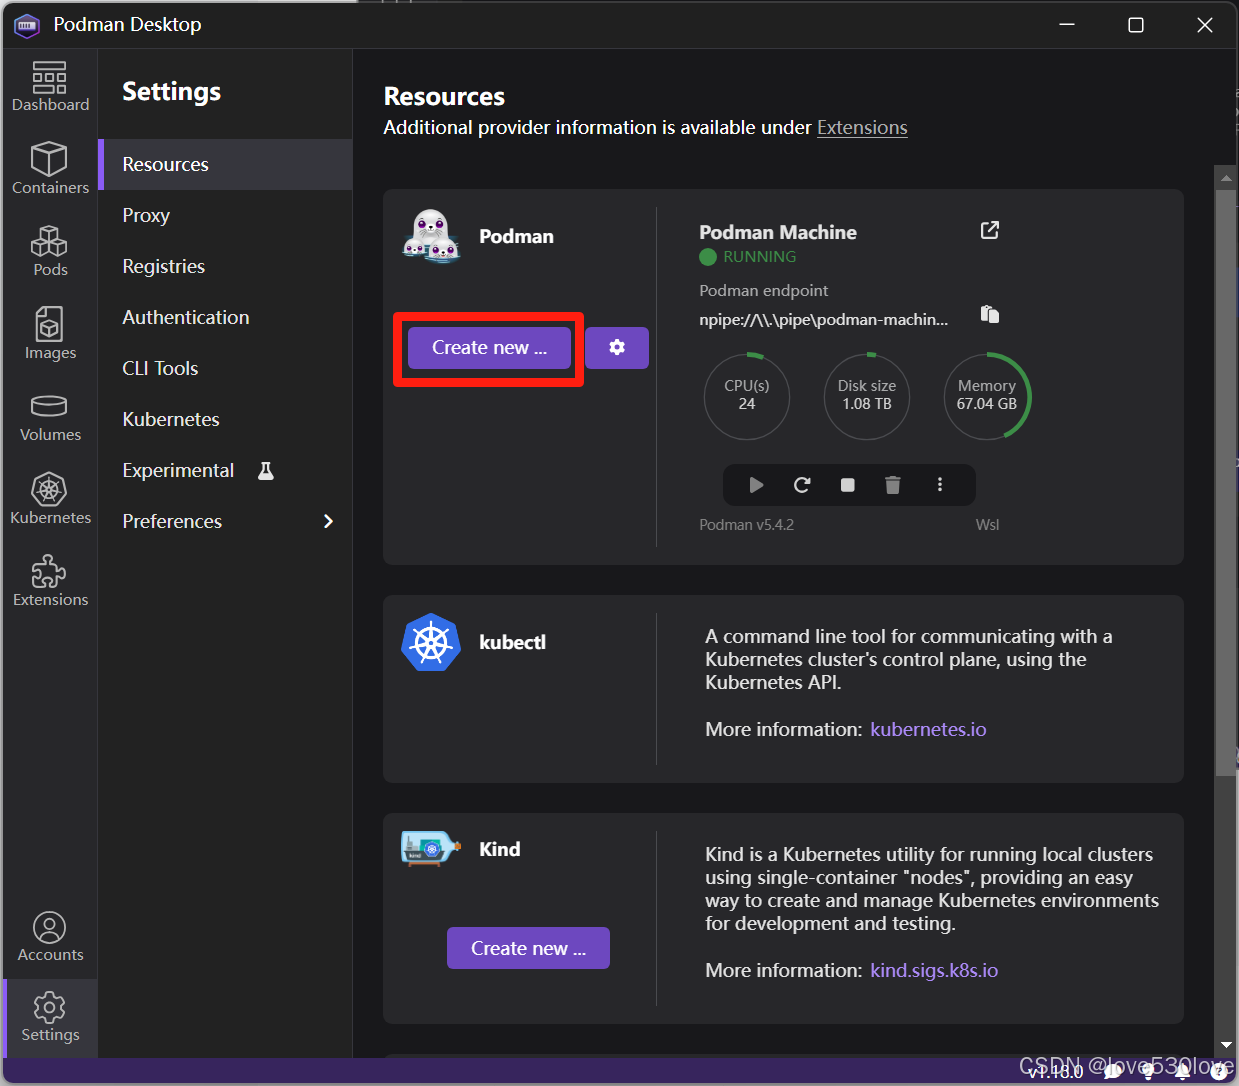Click the Resources page scrollbar thumb
1239x1086 pixels.
(1226, 482)
